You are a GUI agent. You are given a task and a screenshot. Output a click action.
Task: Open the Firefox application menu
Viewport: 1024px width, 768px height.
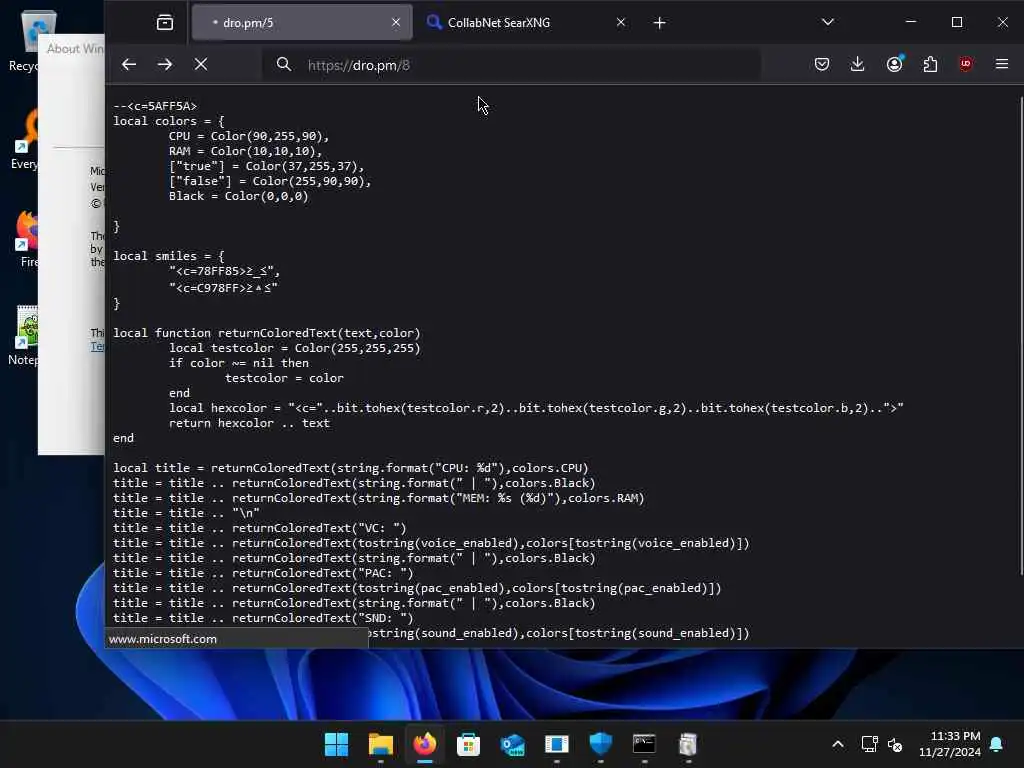coord(1002,64)
